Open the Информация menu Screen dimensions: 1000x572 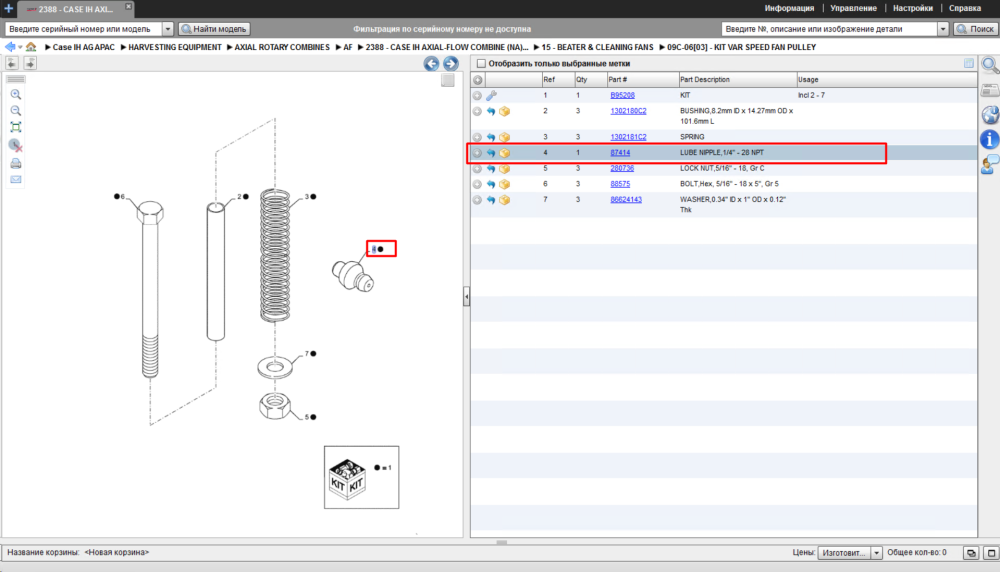(789, 8)
